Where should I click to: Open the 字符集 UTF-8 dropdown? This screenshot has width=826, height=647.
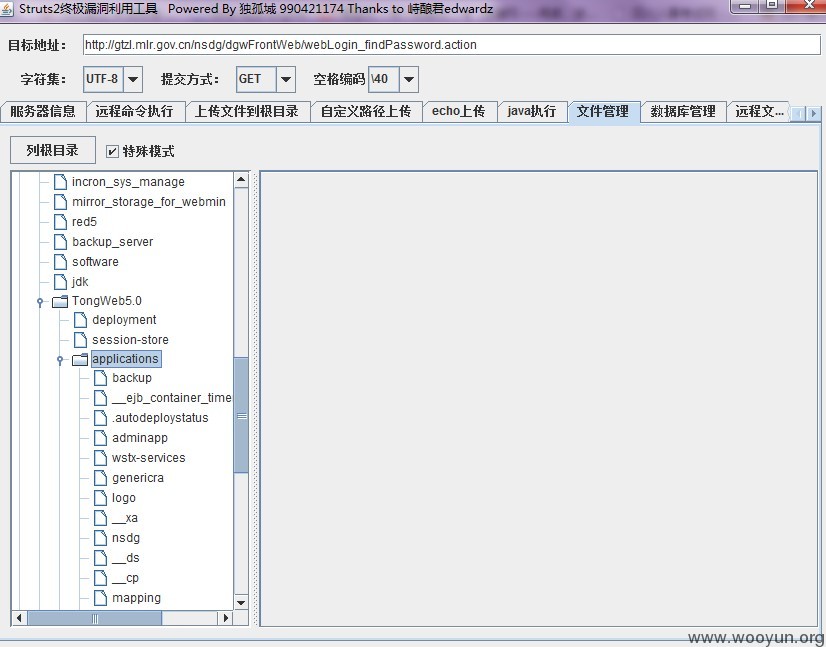click(133, 80)
